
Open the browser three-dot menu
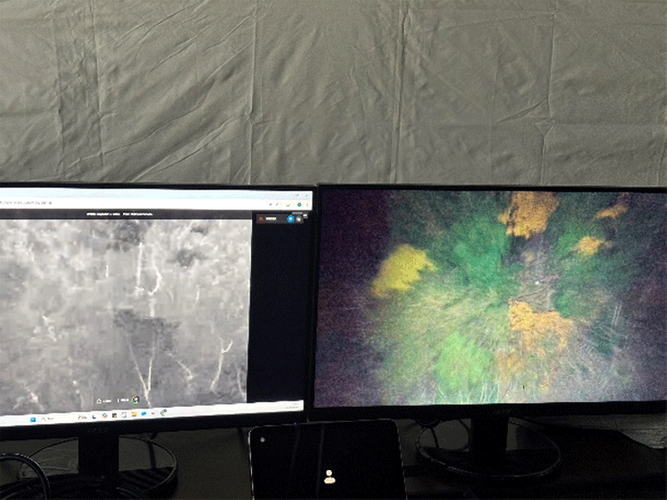tap(307, 205)
